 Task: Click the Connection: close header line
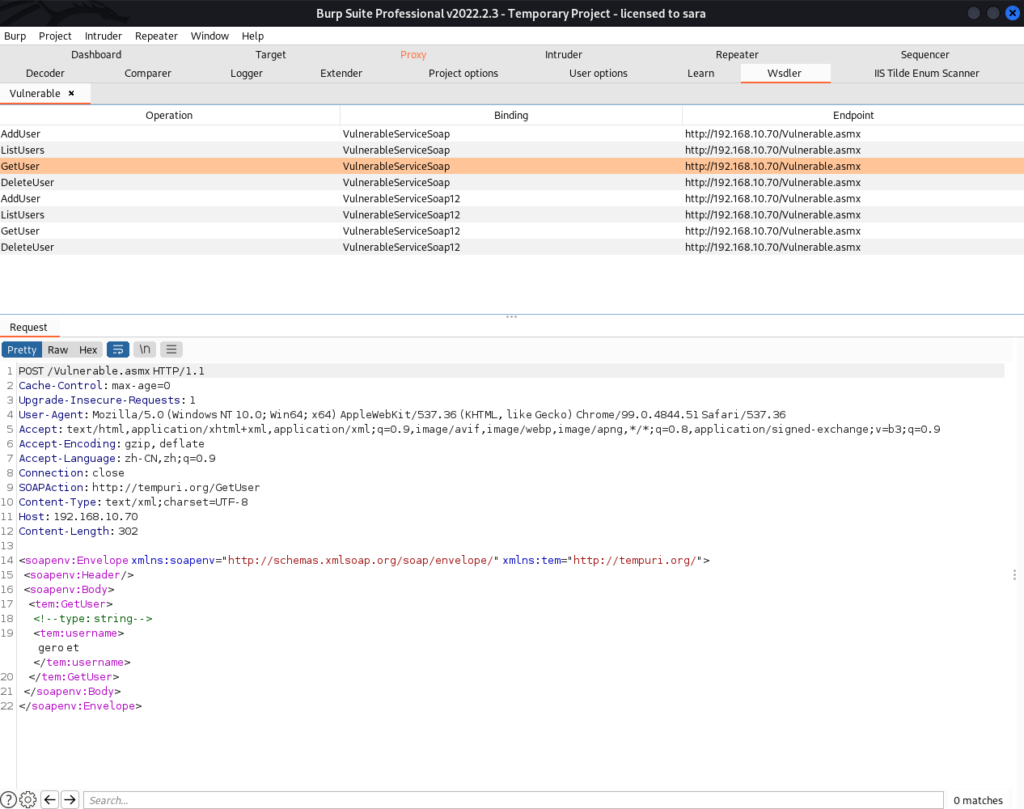[71, 473]
